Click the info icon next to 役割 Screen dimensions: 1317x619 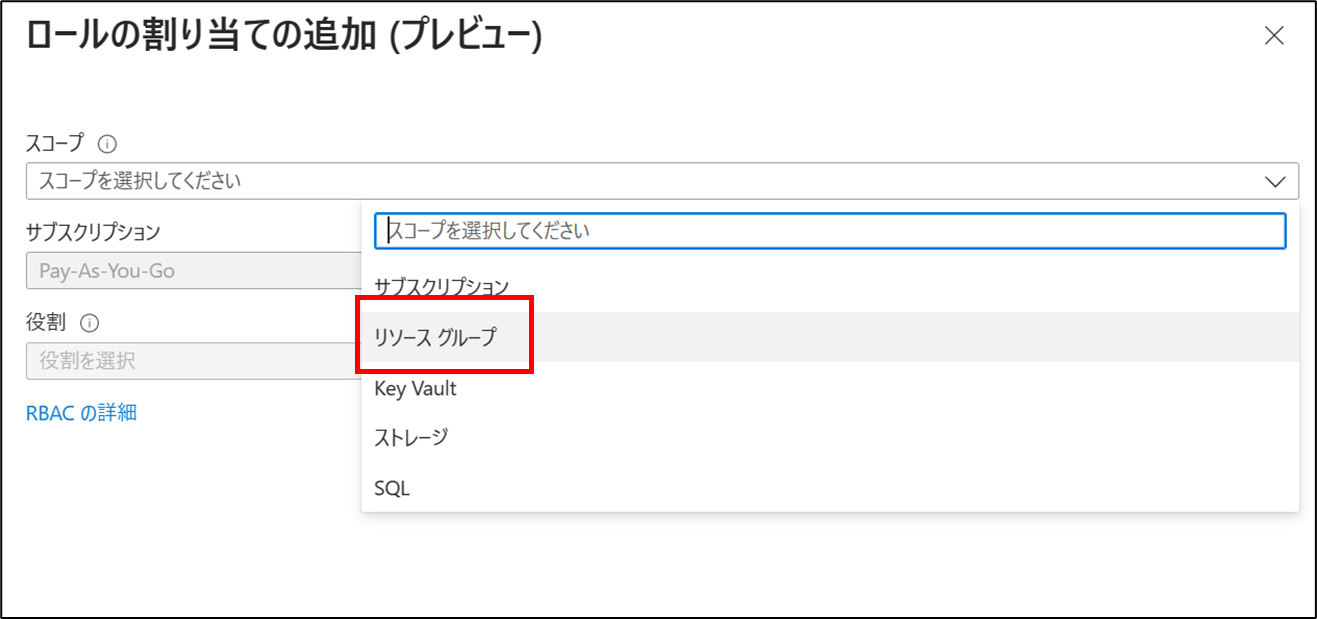[89, 323]
